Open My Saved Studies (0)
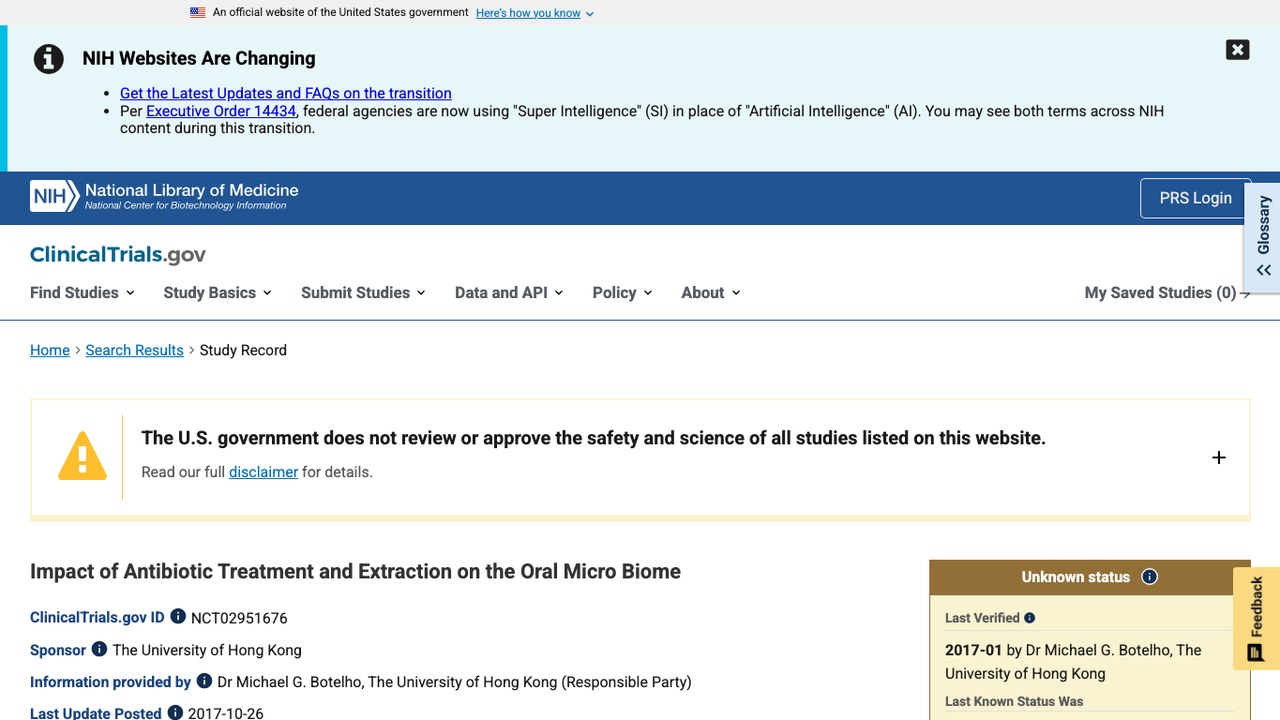Image resolution: width=1280 pixels, height=720 pixels. (1167, 292)
